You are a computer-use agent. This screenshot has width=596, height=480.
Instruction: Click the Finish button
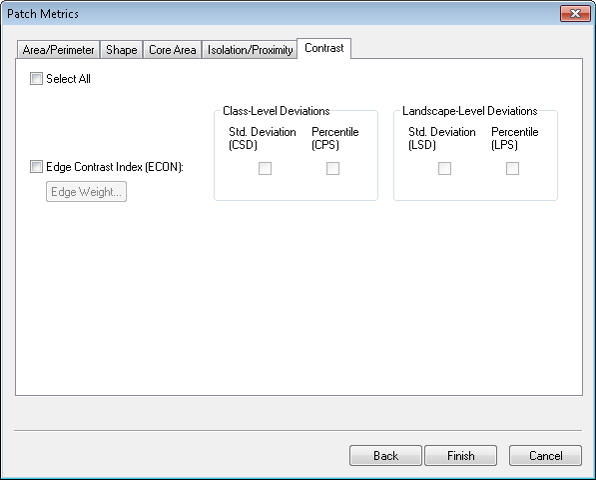[461, 455]
